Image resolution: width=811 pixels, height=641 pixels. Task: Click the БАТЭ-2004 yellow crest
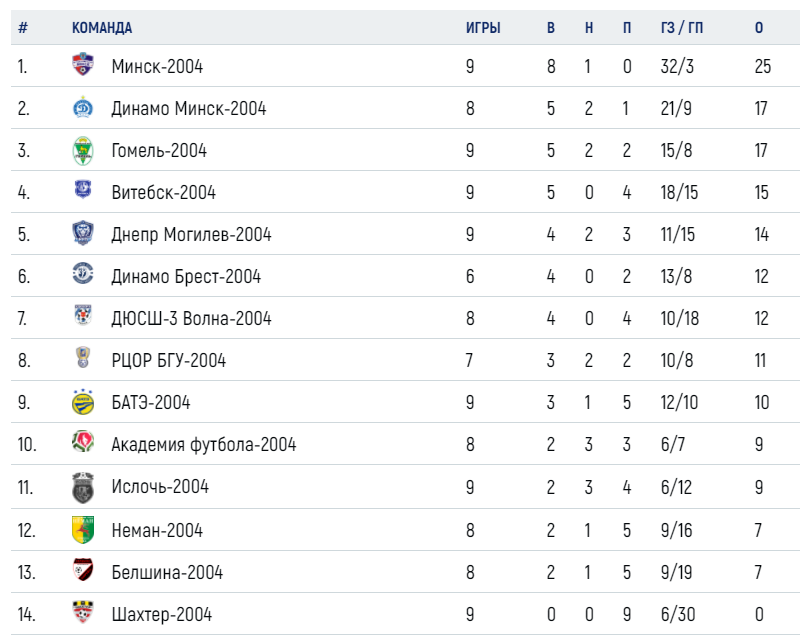pyautogui.click(x=83, y=402)
